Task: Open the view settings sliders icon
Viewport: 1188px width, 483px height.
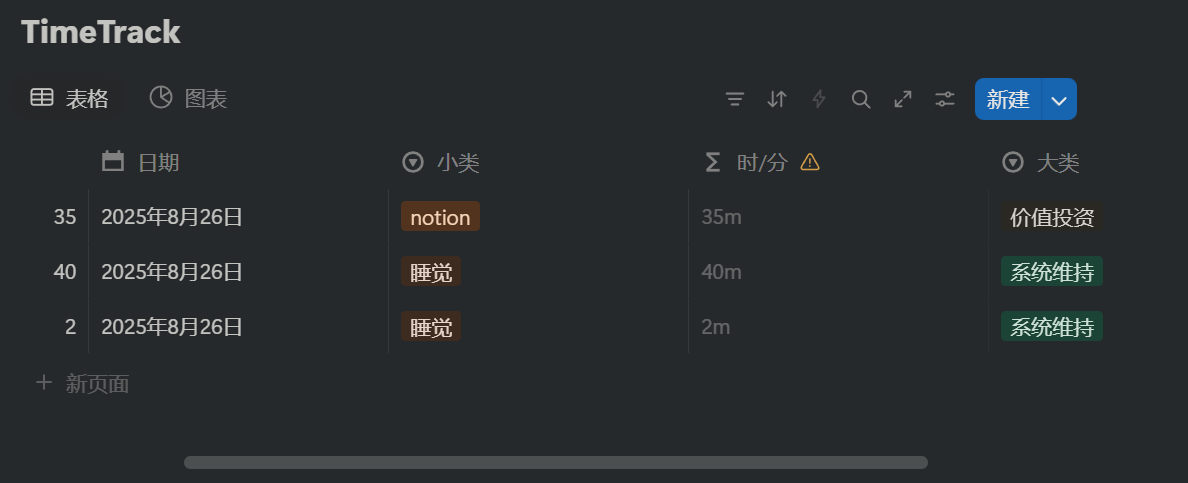Action: click(x=945, y=99)
